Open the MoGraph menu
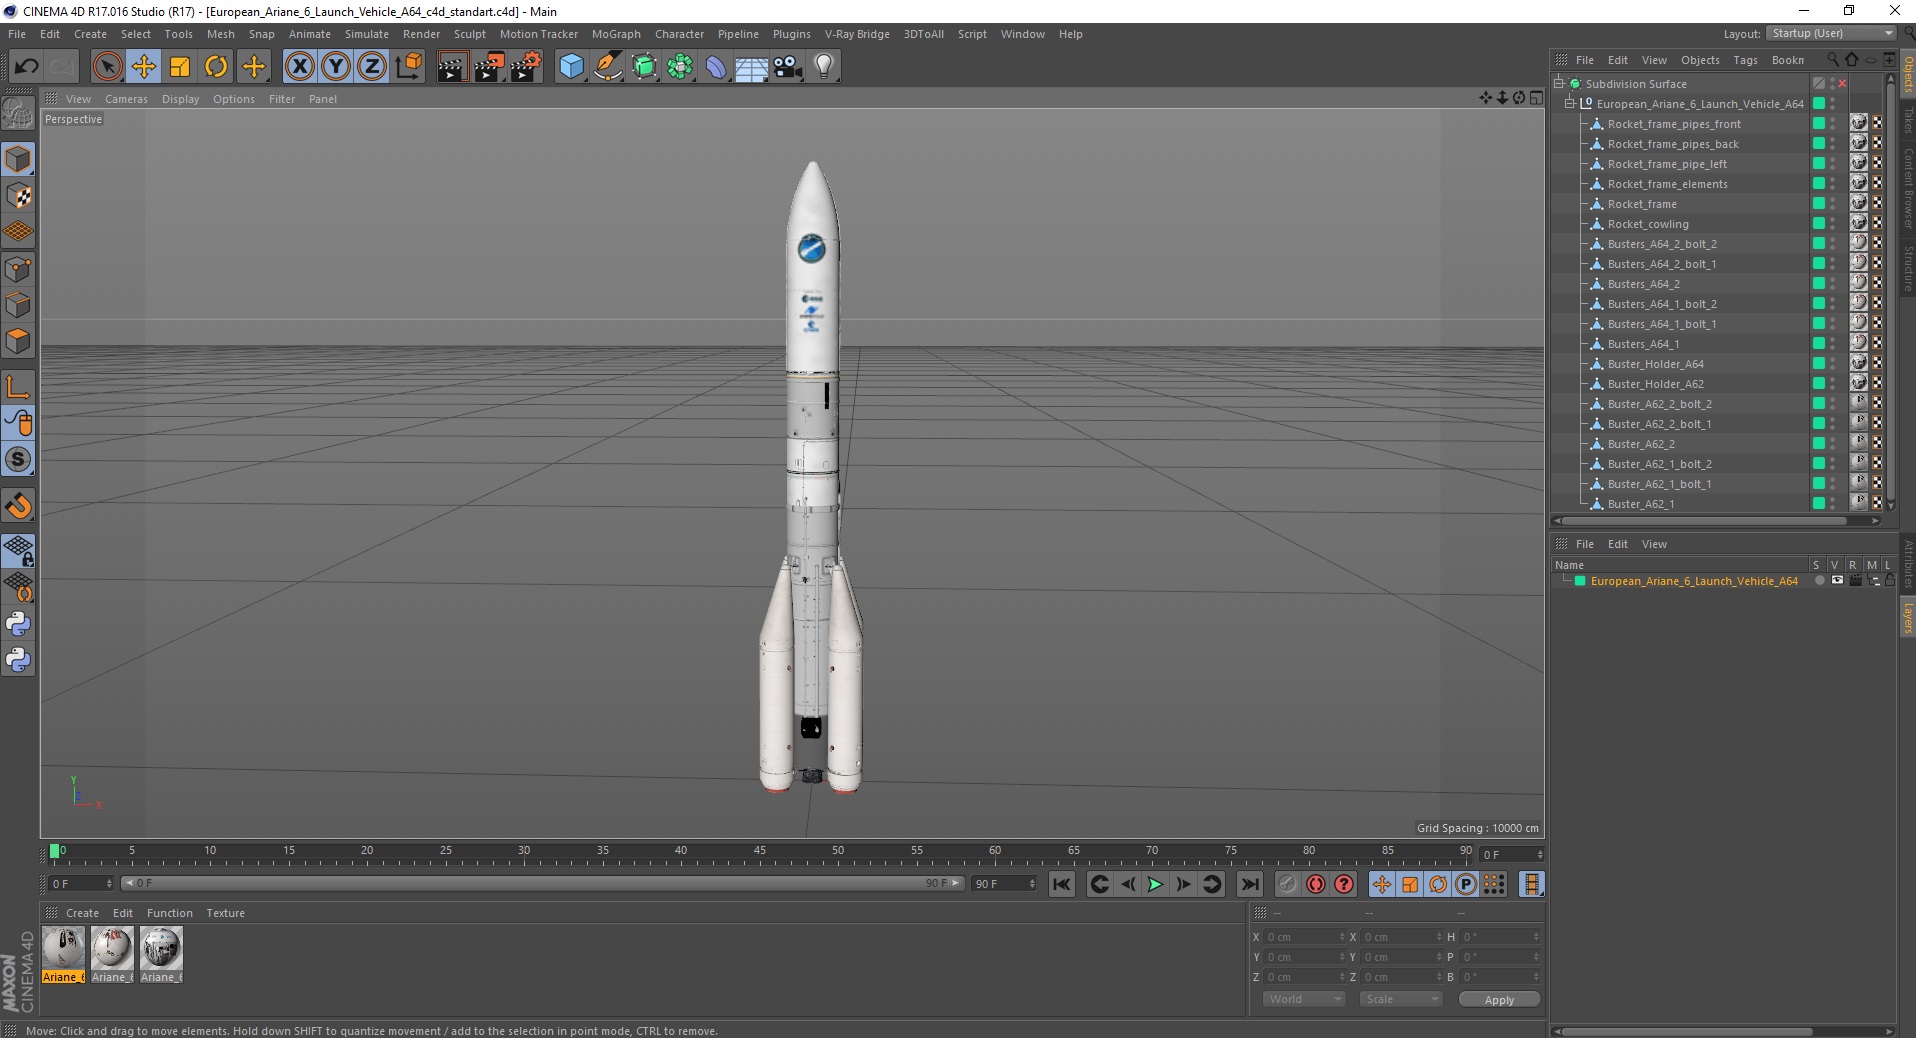1916x1038 pixels. pyautogui.click(x=616, y=34)
